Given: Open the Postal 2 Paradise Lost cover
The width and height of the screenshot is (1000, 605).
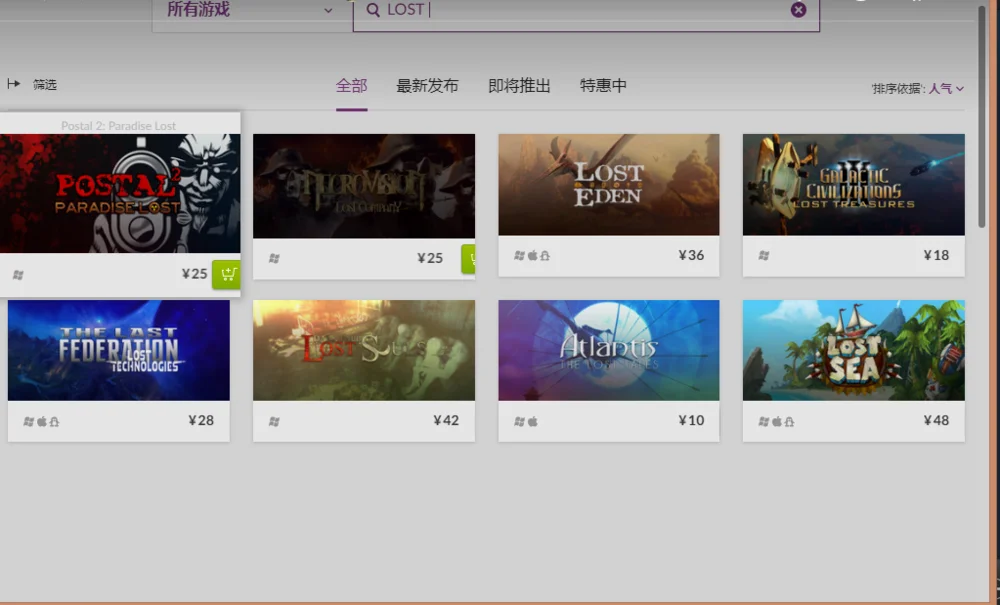Looking at the screenshot, I should [x=120, y=193].
